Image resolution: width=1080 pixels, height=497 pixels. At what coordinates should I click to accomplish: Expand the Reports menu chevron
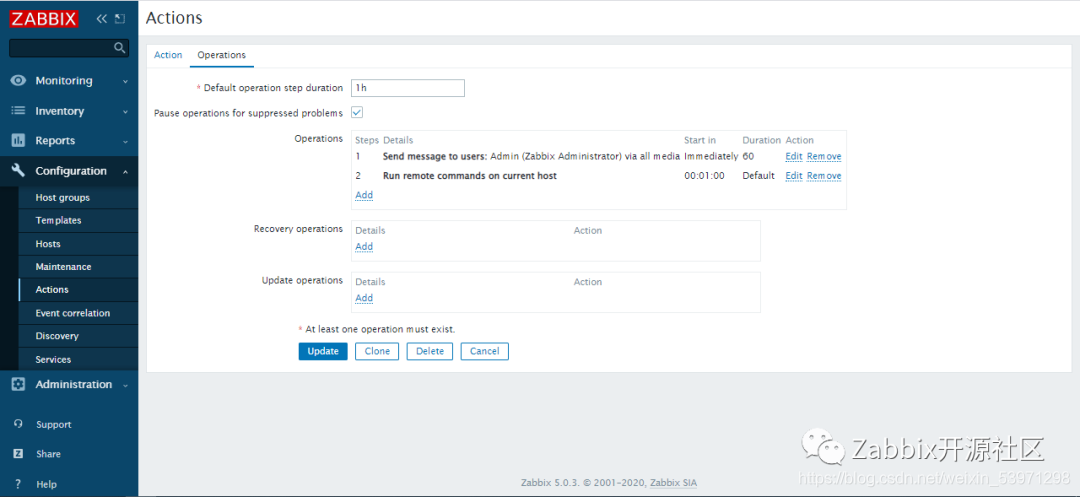click(x=125, y=141)
